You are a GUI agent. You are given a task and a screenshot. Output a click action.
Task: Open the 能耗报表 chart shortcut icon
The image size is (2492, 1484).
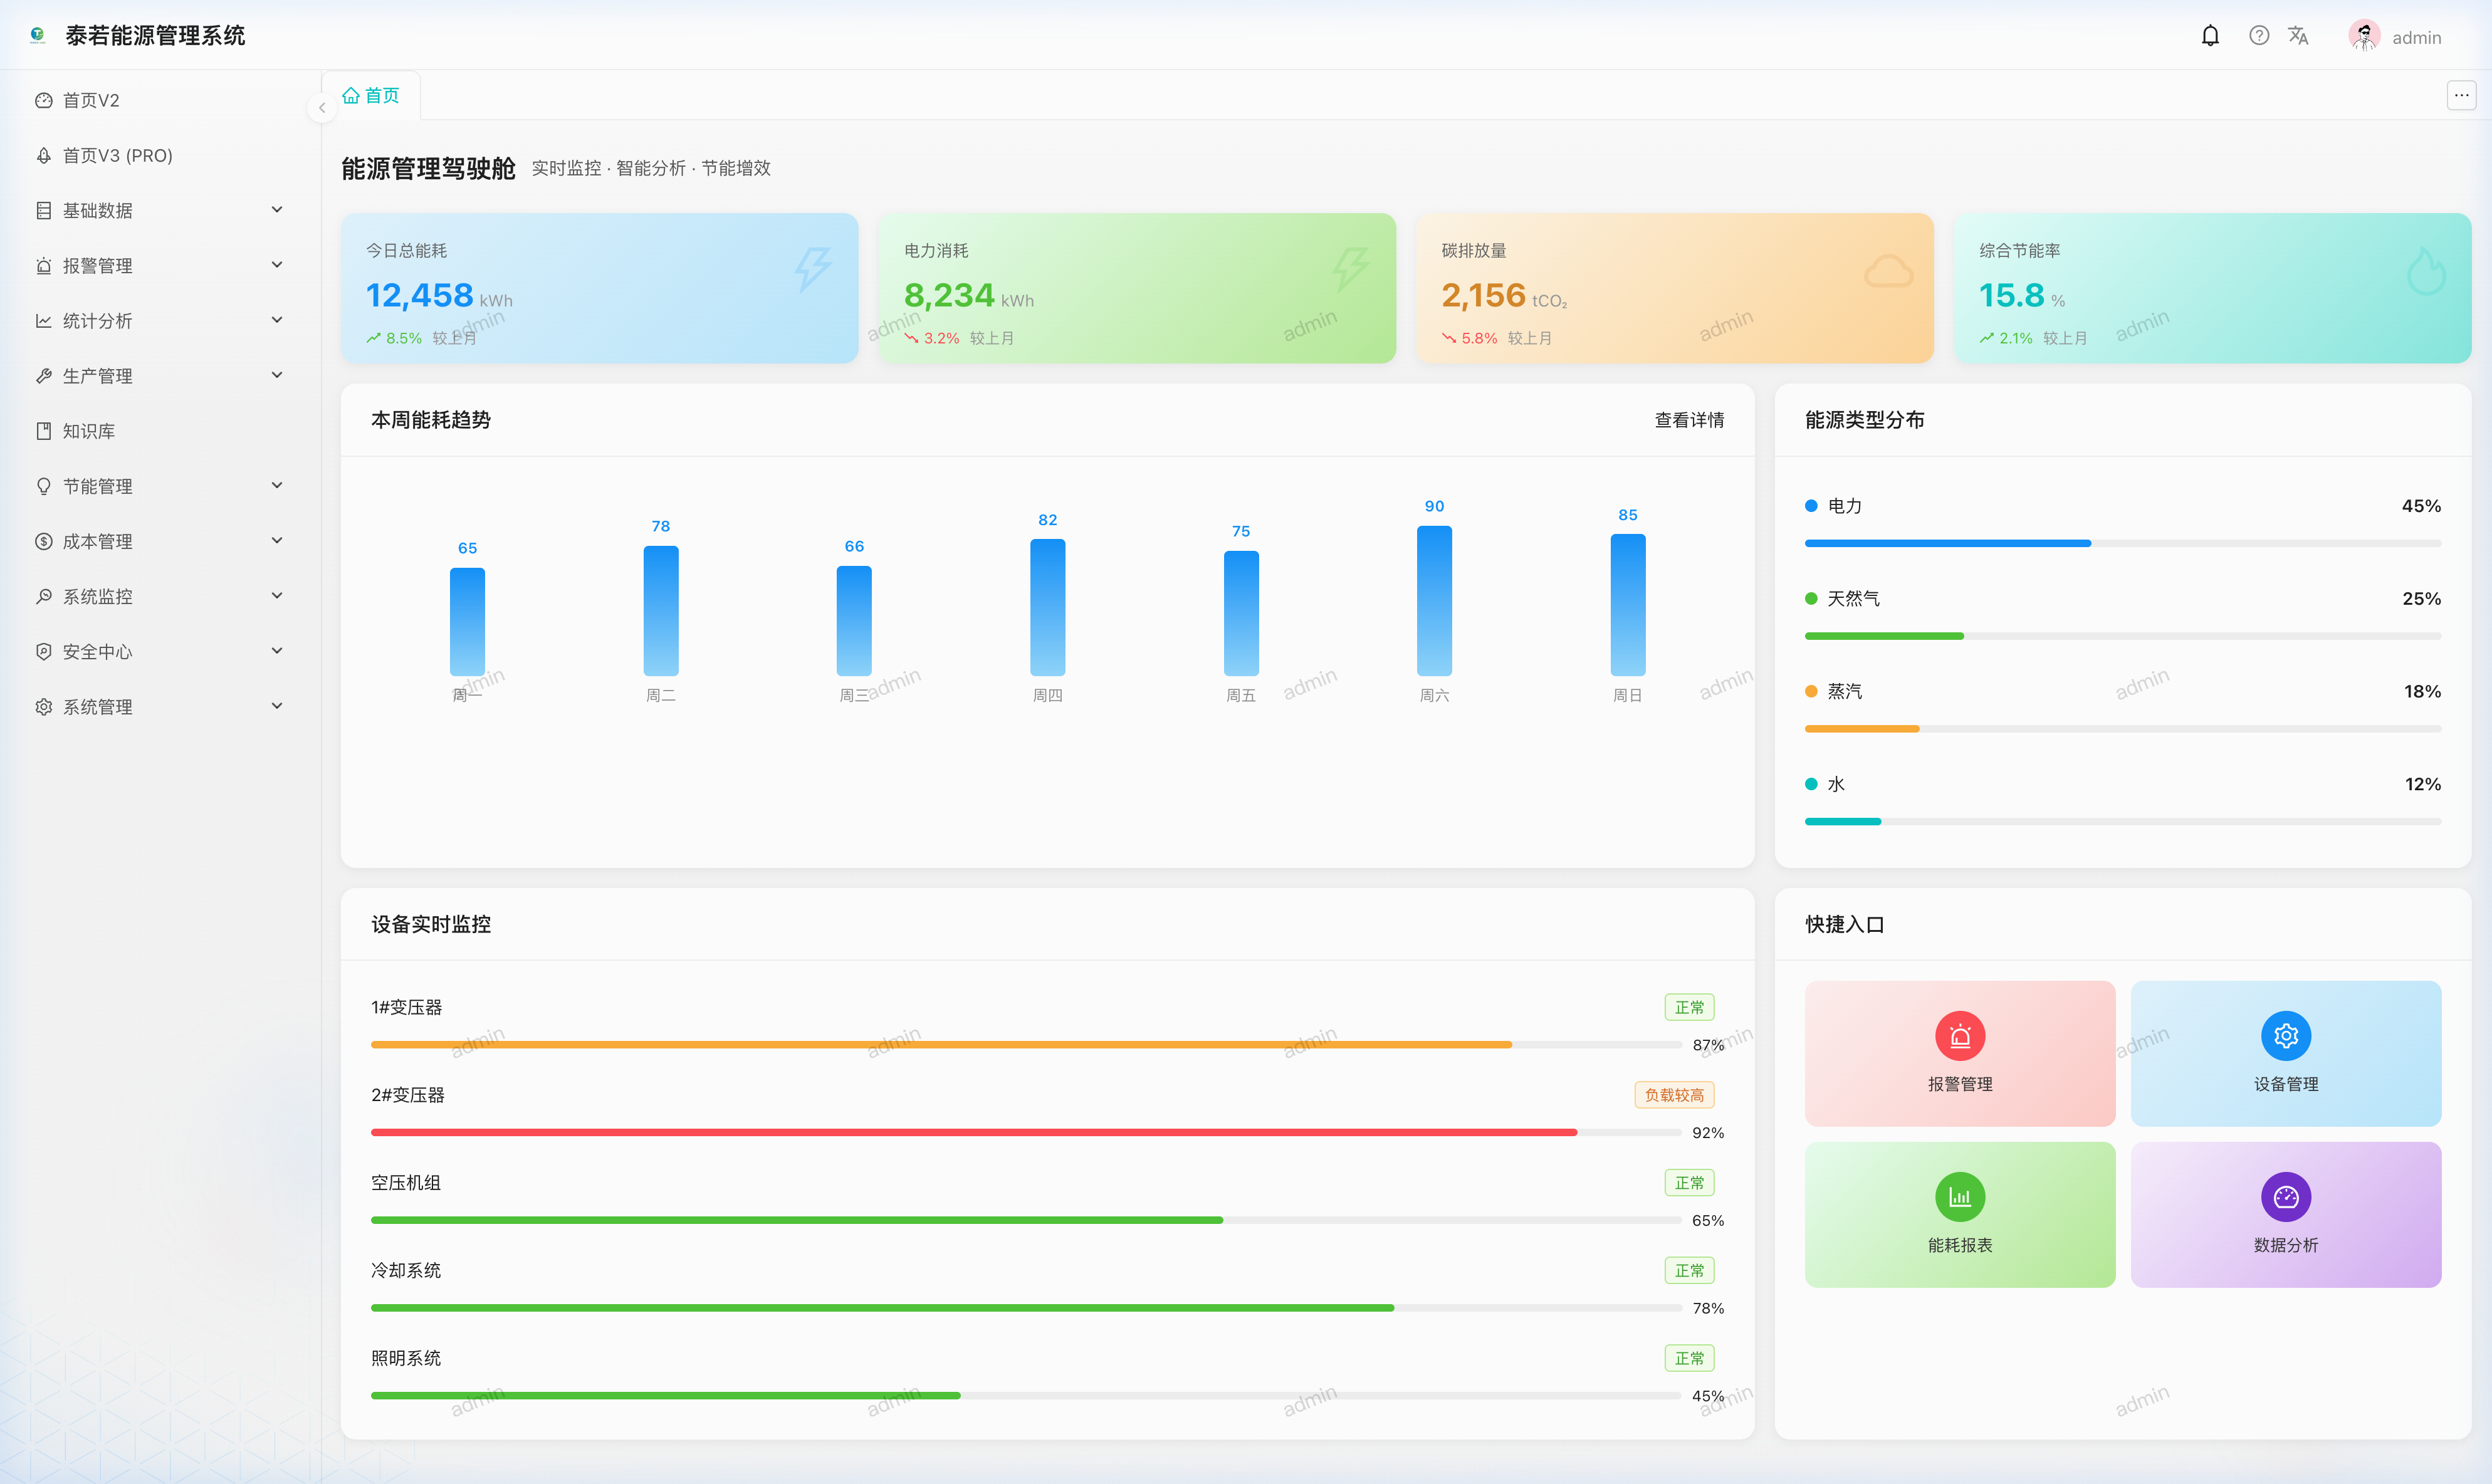1959,1196
